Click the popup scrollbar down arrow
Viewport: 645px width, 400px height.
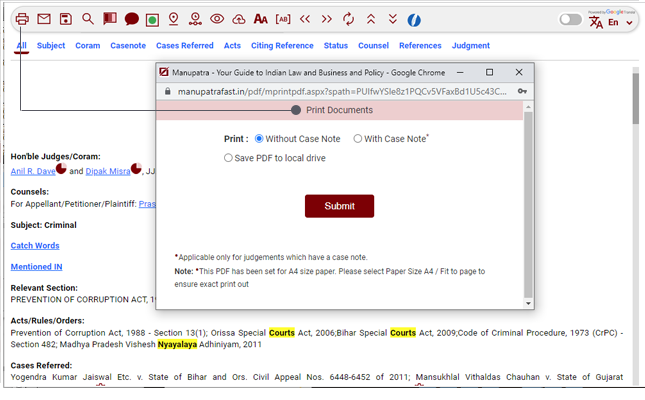pos(528,304)
